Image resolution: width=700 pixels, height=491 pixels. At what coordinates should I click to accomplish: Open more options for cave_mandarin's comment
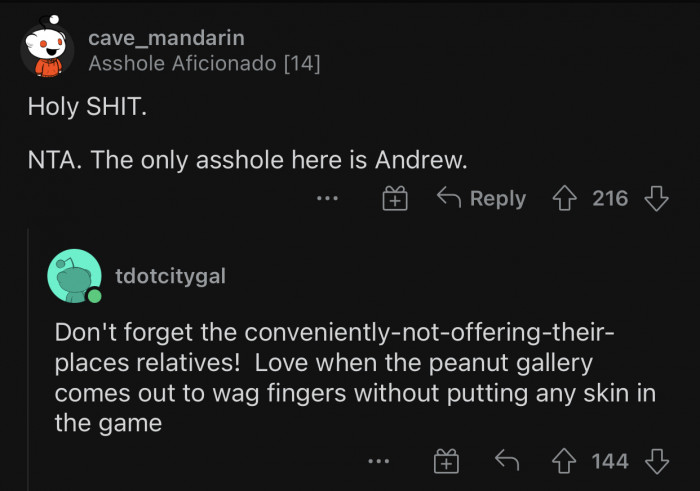tap(327, 199)
